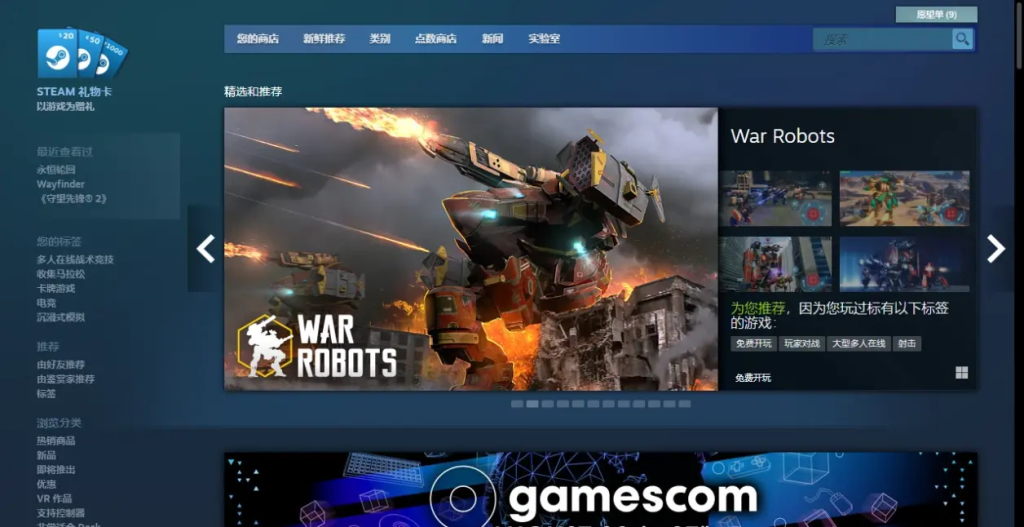This screenshot has height=527, width=1024.
Task: Open the Steam gift cards image
Action: [x=82, y=52]
